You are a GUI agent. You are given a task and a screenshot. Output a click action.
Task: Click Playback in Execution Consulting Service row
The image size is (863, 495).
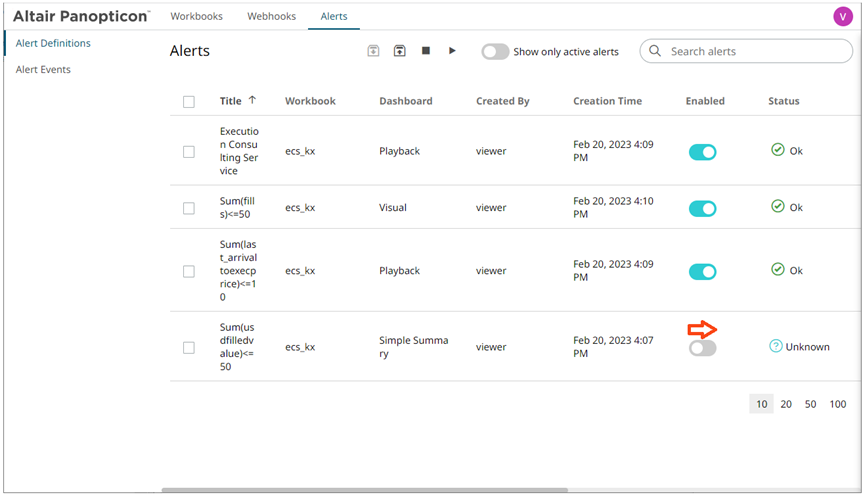tap(400, 151)
